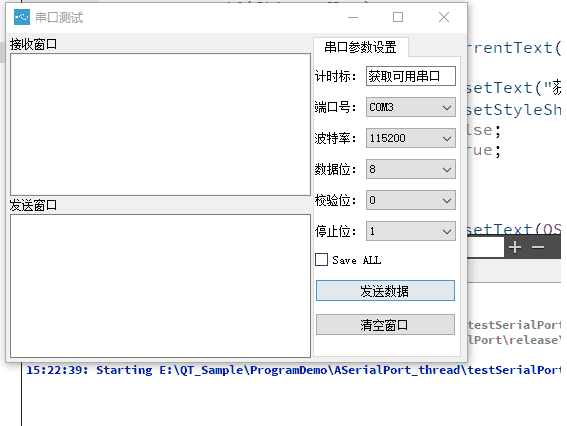Screen dimensions: 567x426
Task: Click the 端口号: label
Action: [x=335, y=107]
